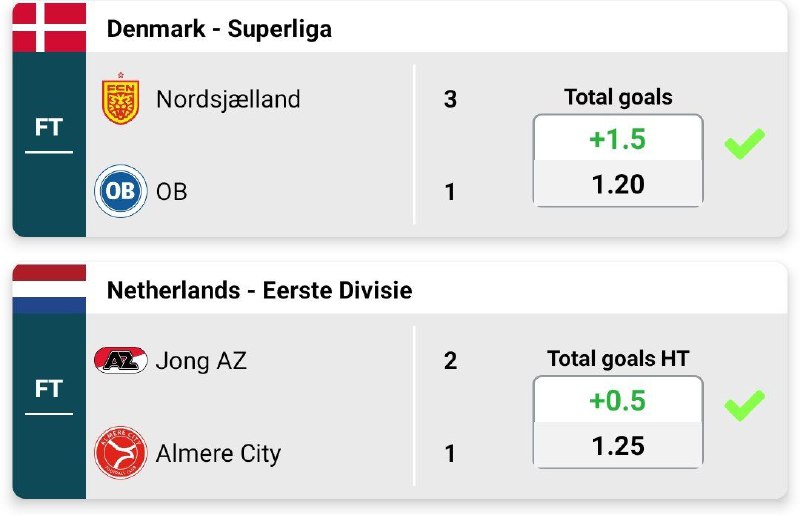Click the 1.25 odds value
This screenshot has width=800, height=515.
[618, 446]
